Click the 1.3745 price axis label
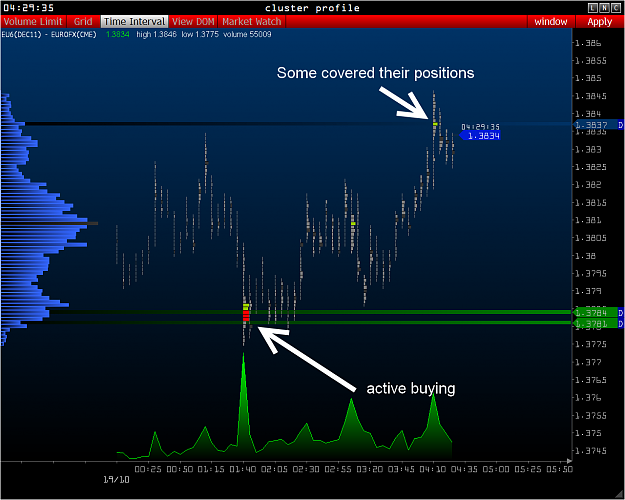Viewport: 625px width, 500px height. tap(591, 451)
